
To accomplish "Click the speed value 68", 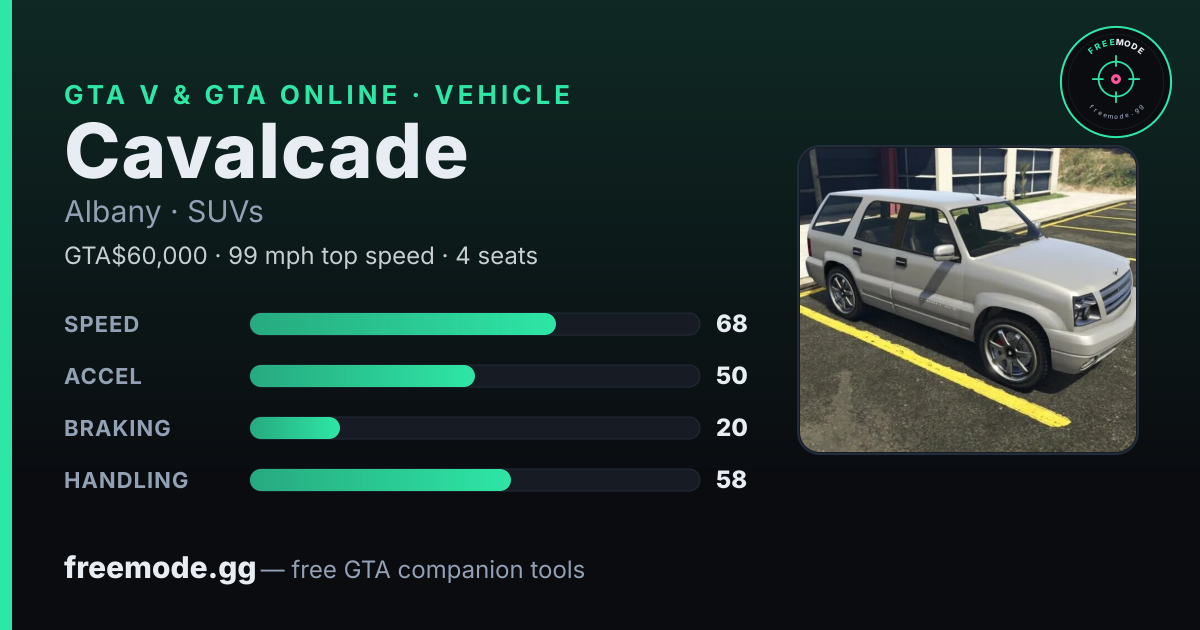I will pos(732,324).
